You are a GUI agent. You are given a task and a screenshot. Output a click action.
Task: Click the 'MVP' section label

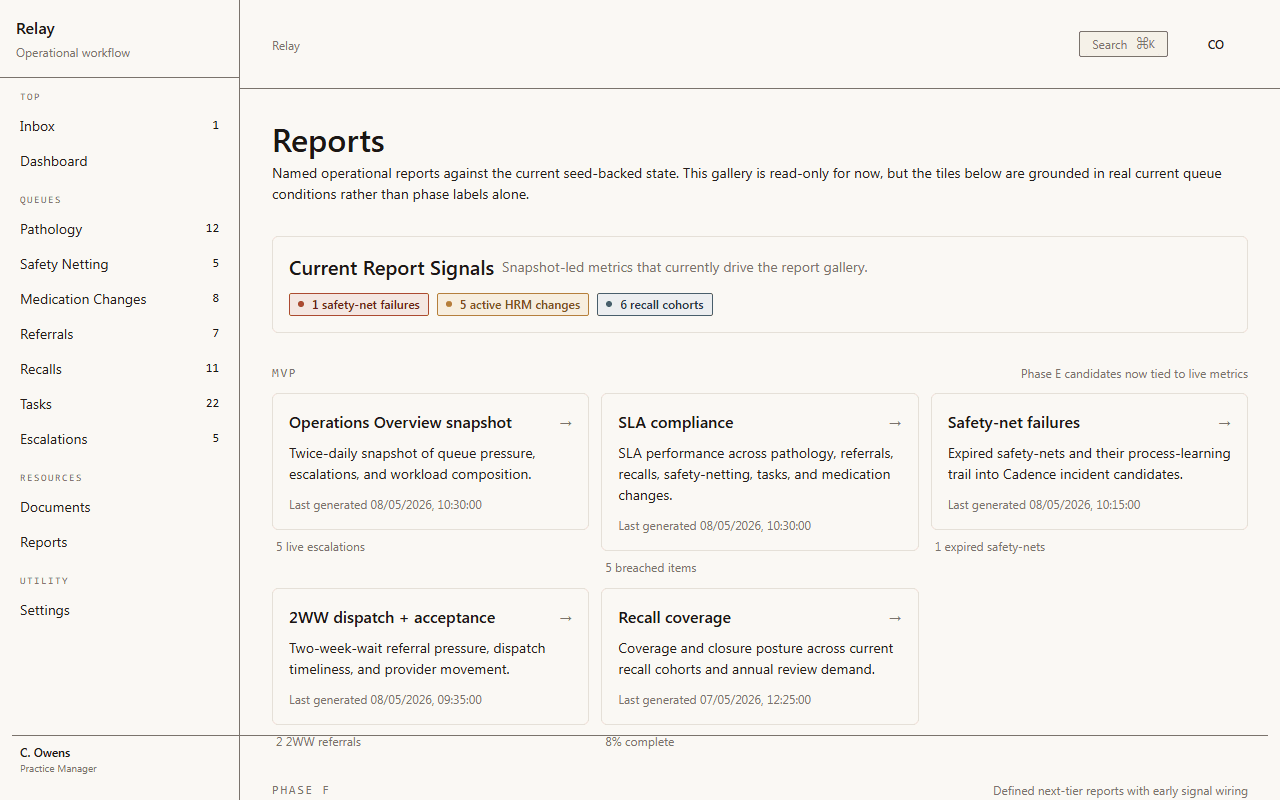[284, 374]
